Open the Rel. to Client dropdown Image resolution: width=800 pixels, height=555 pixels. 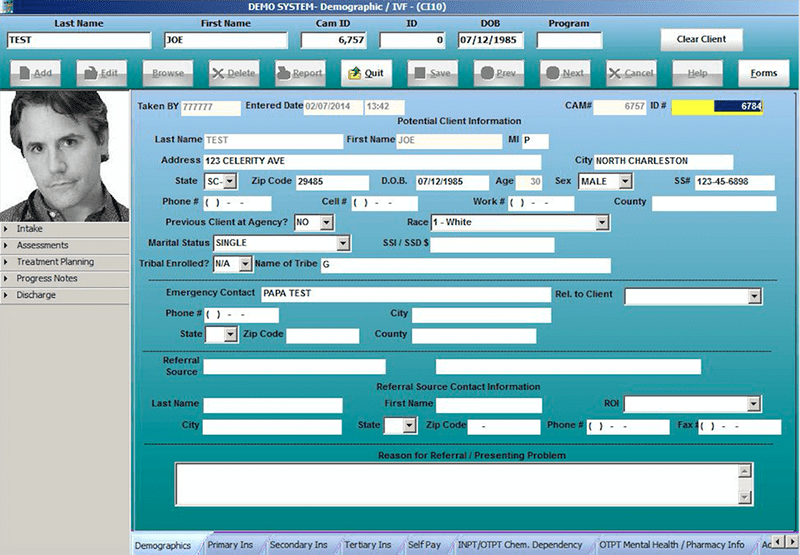click(x=755, y=296)
